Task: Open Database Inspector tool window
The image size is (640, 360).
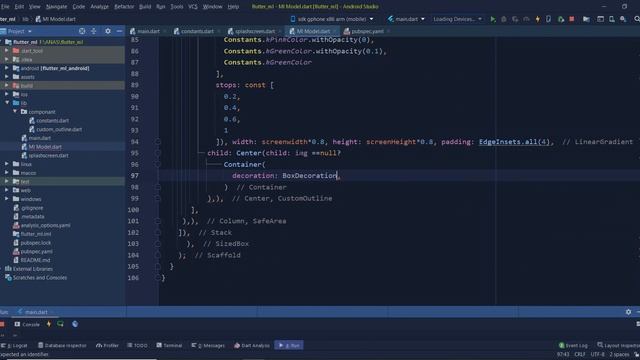Action: click(62, 345)
